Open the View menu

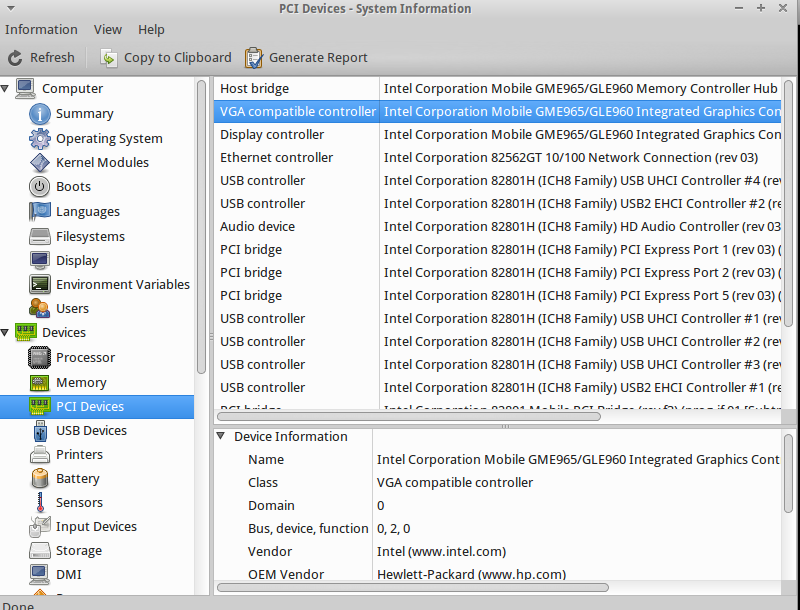(x=107, y=30)
